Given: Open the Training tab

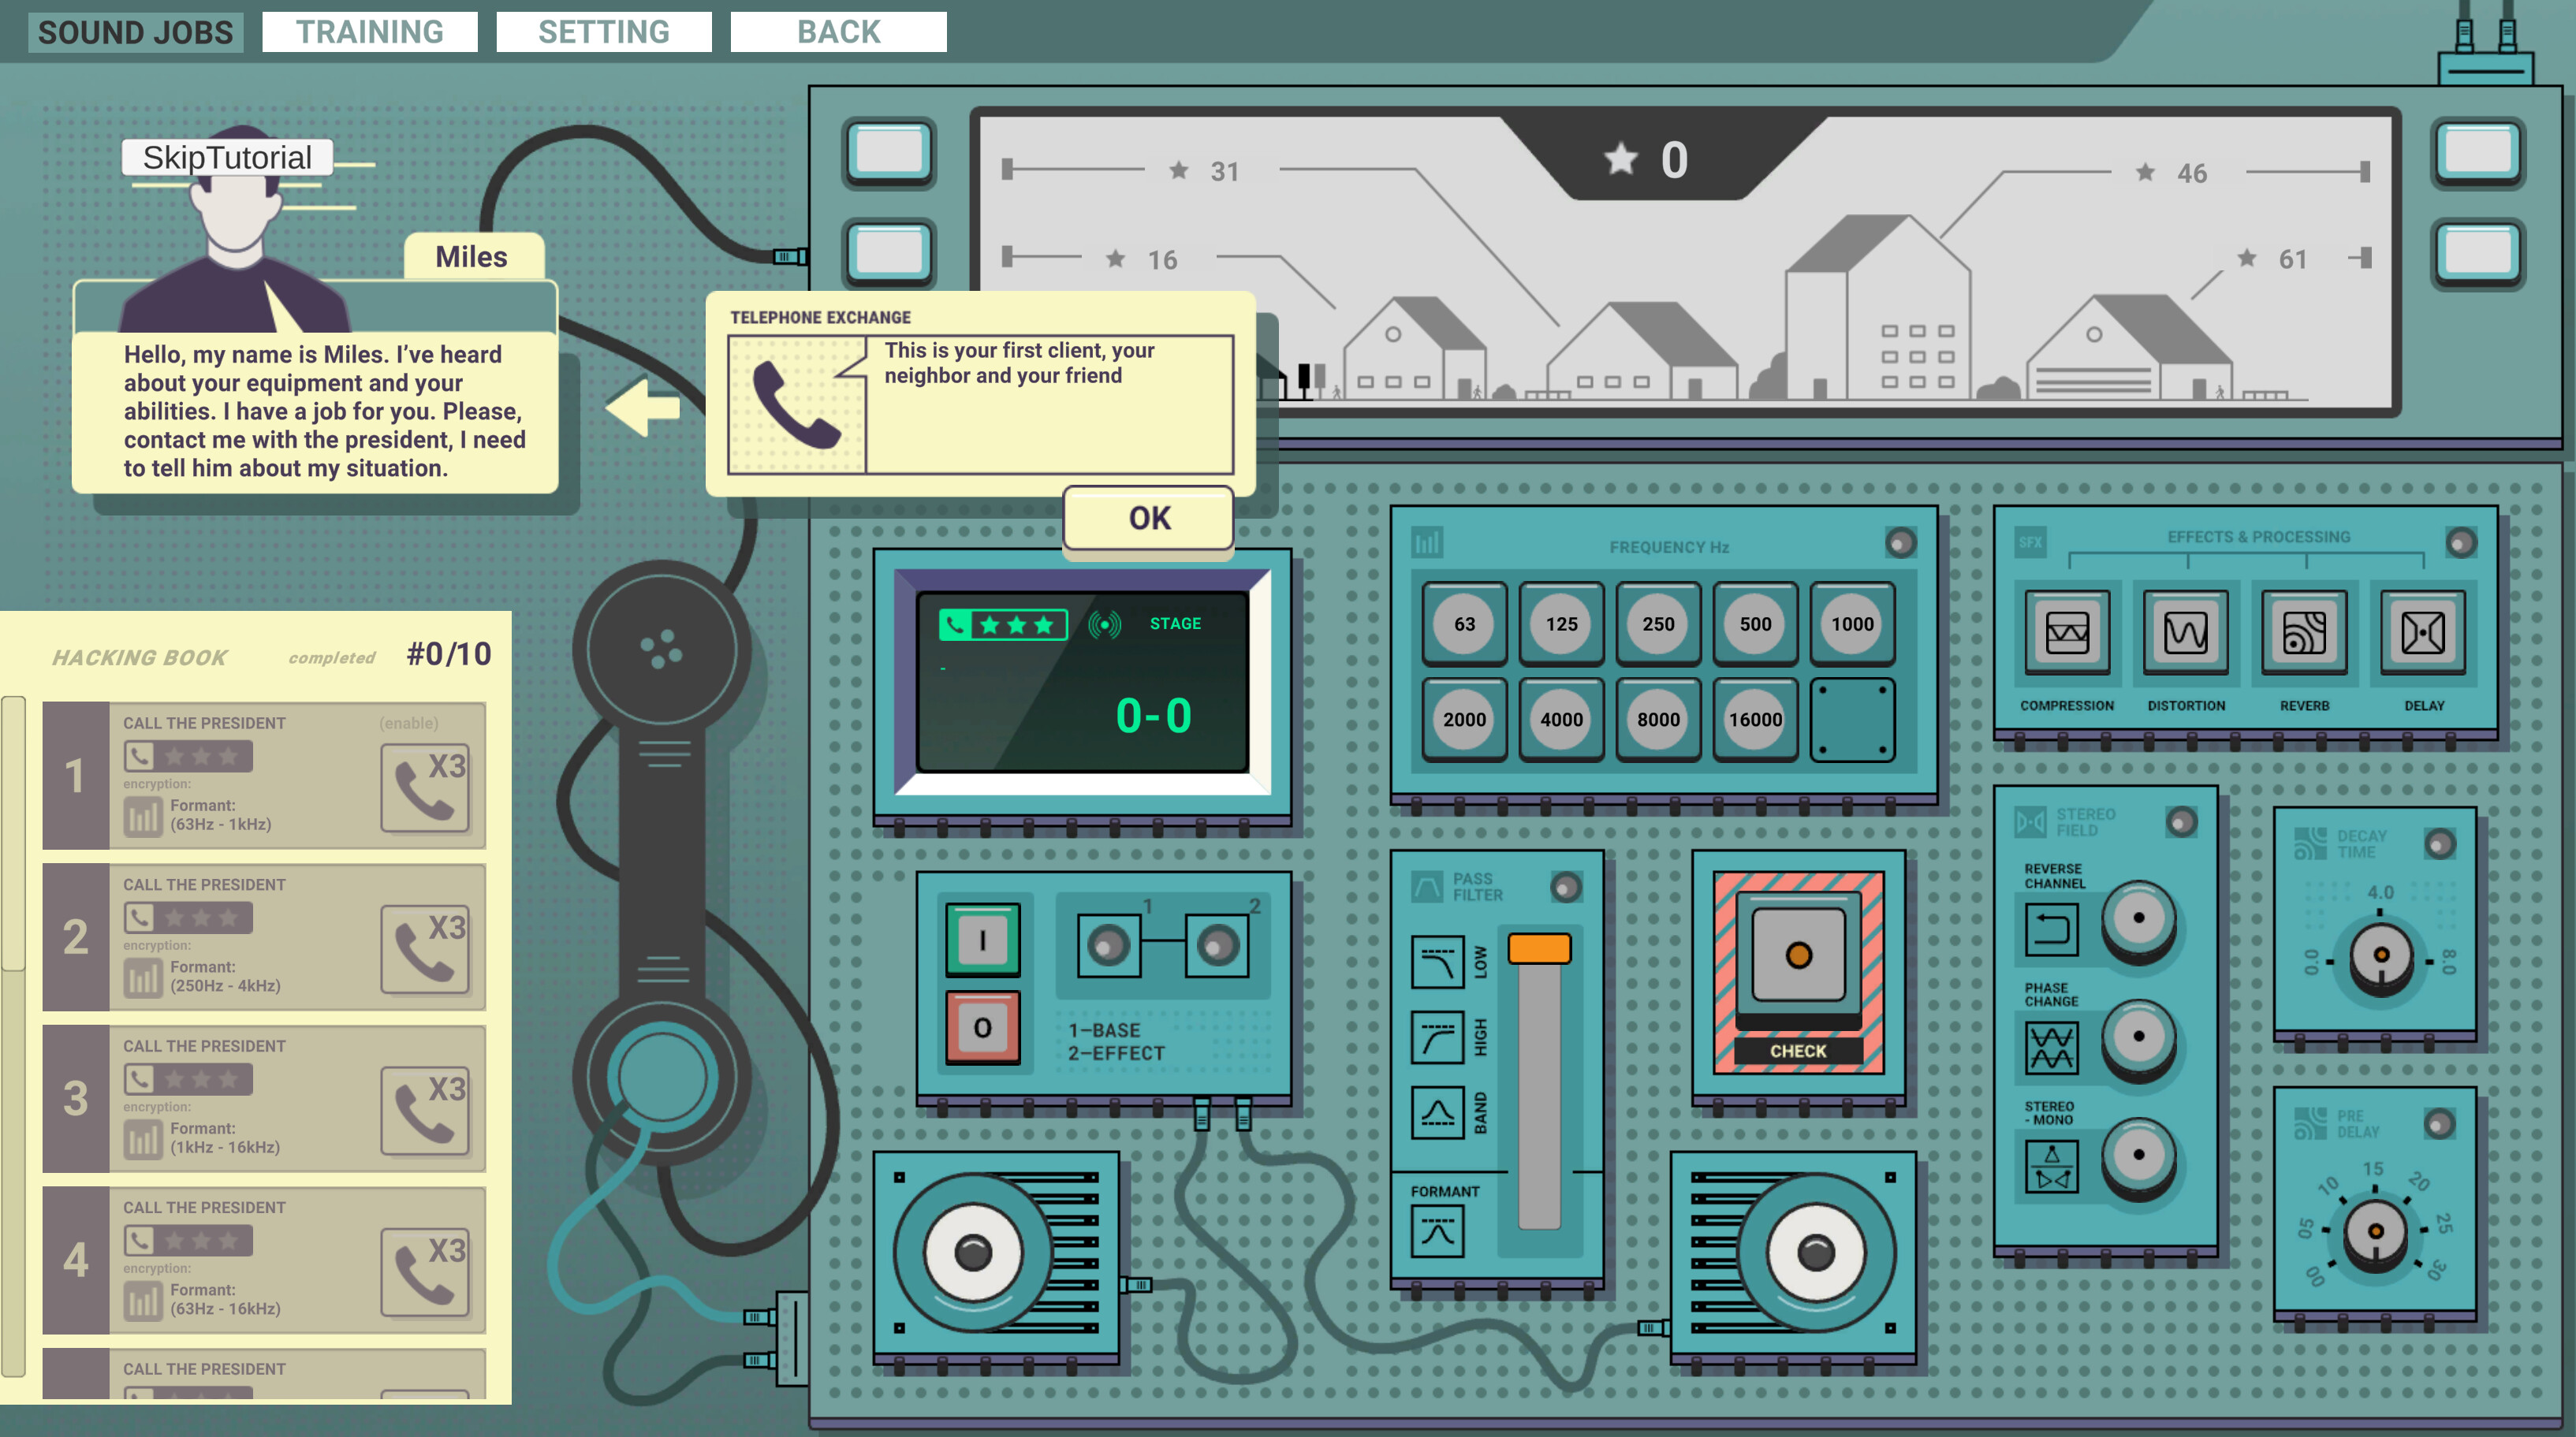Looking at the screenshot, I should [370, 32].
